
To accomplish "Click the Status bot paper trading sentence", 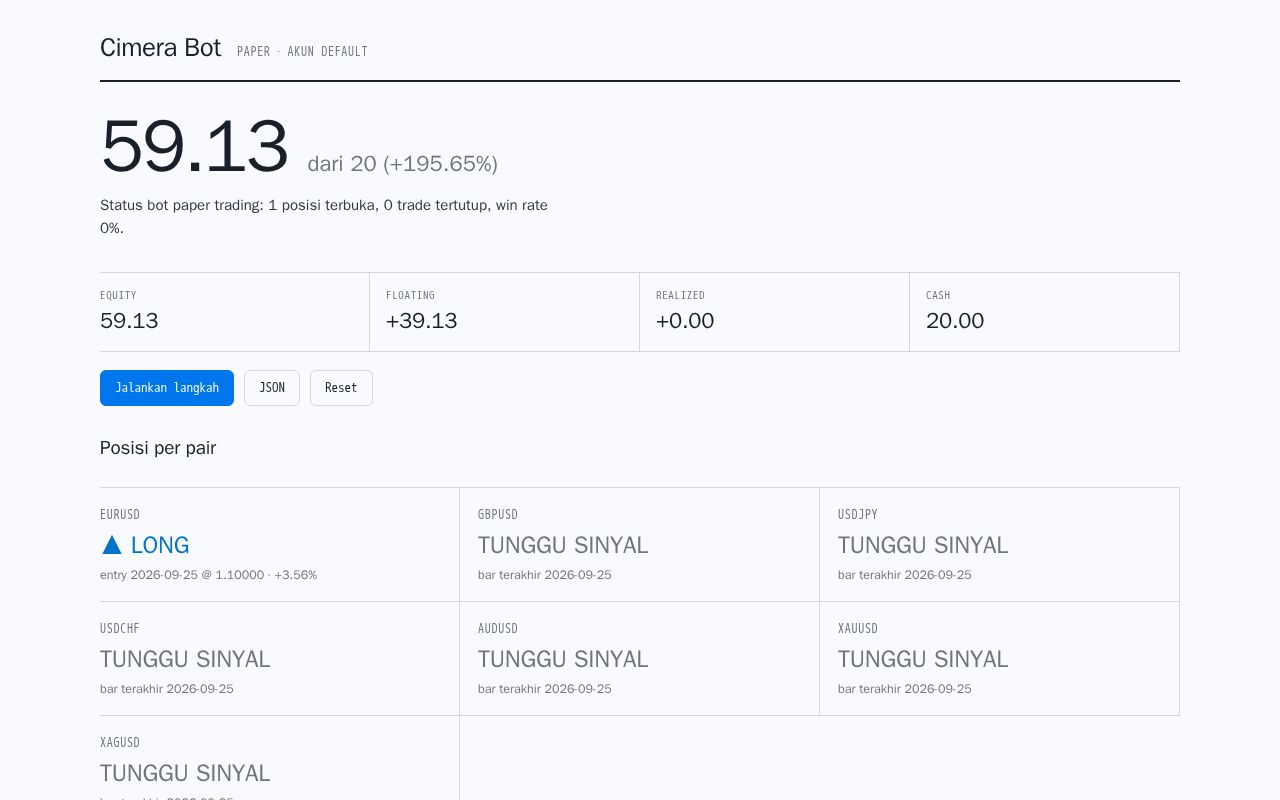I will coord(324,216).
